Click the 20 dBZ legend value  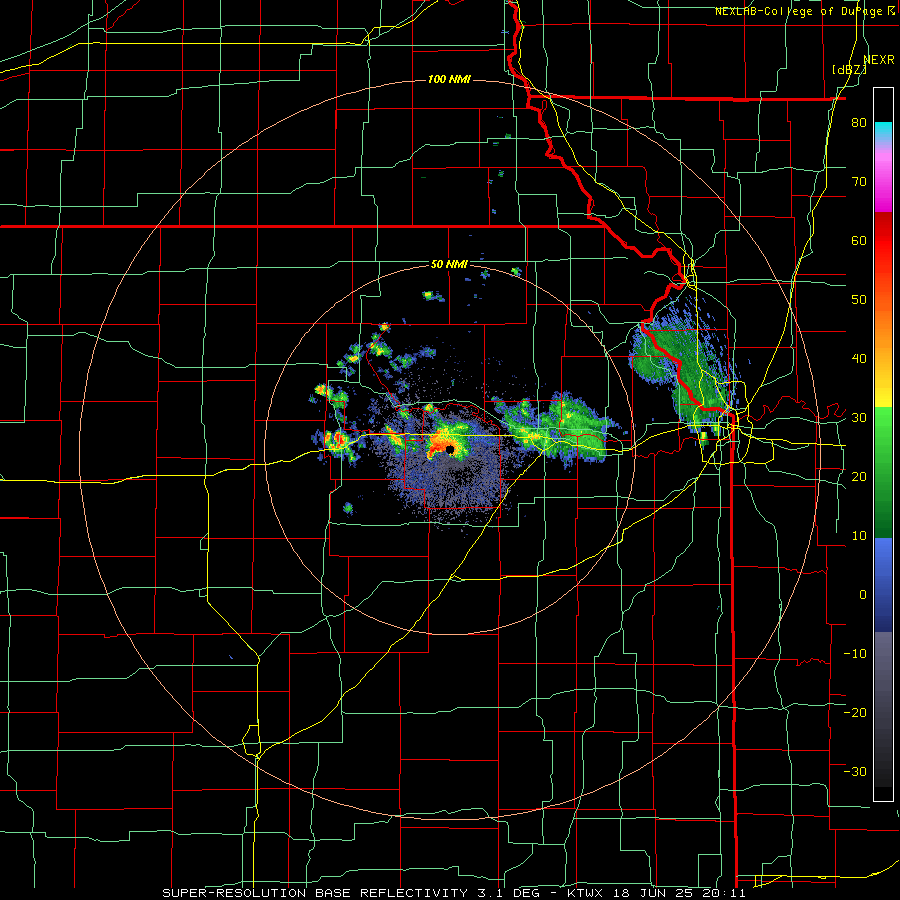(x=859, y=476)
